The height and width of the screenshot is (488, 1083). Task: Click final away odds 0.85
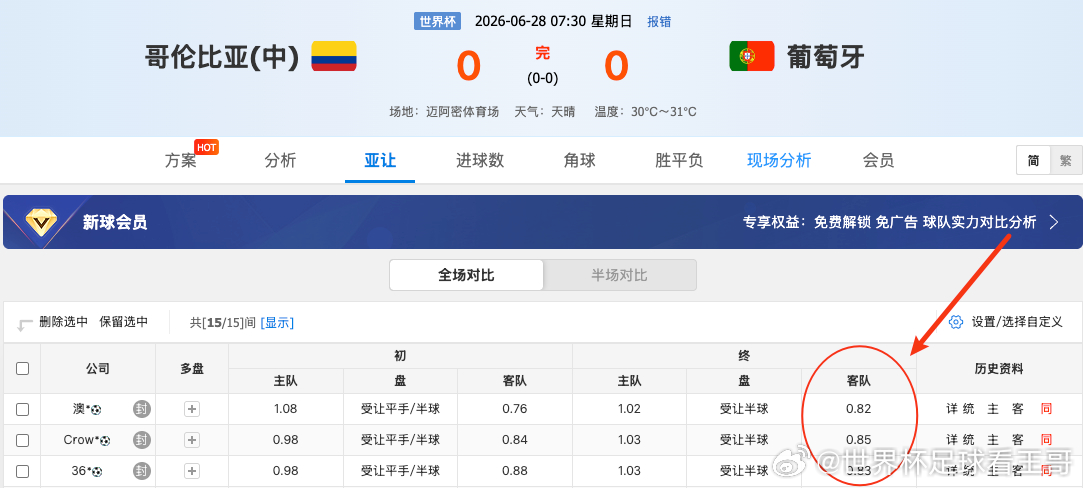859,440
